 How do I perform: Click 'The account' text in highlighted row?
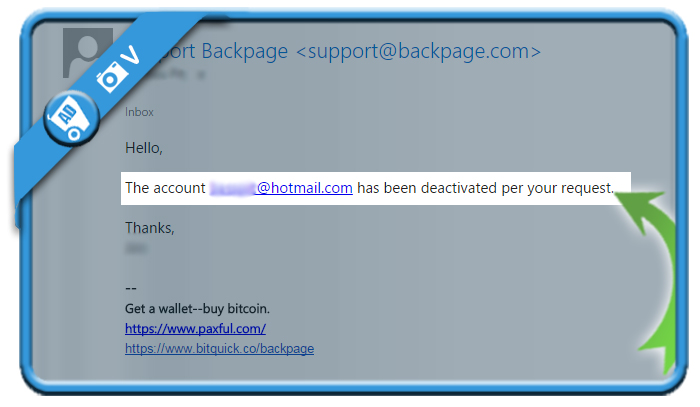165,188
